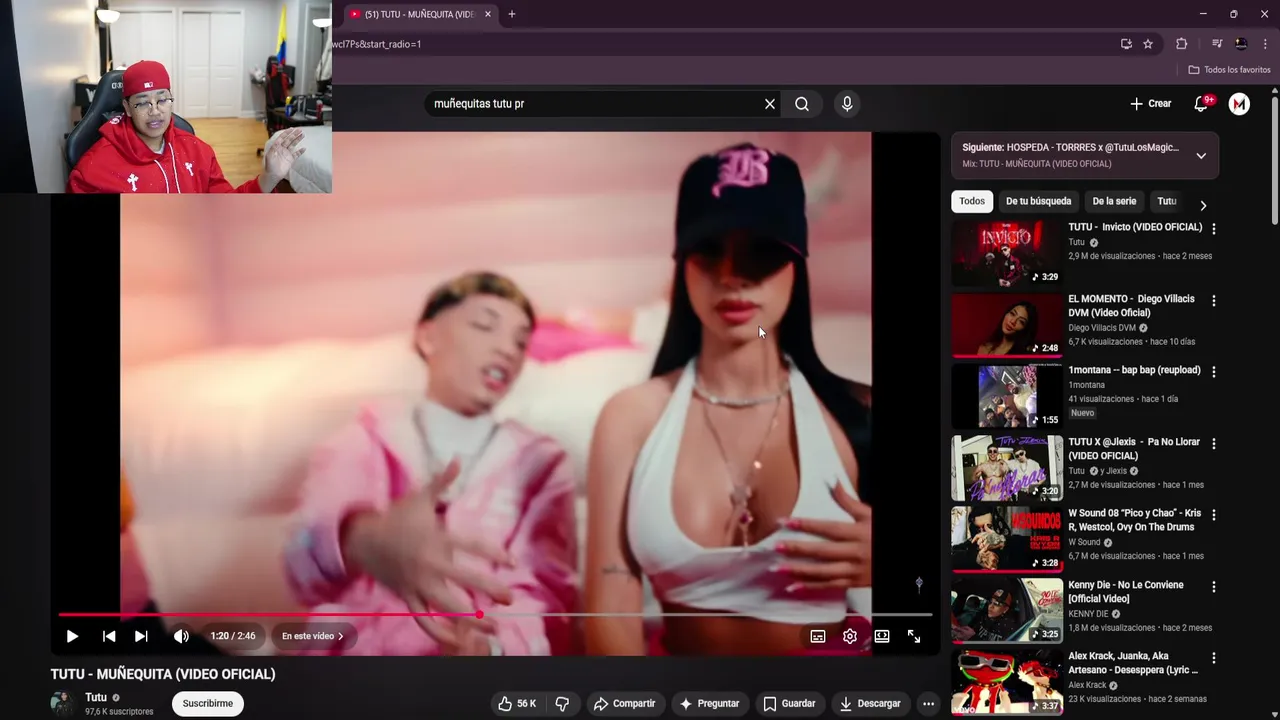Play the paused video
This screenshot has width=1280, height=720.
coord(72,636)
